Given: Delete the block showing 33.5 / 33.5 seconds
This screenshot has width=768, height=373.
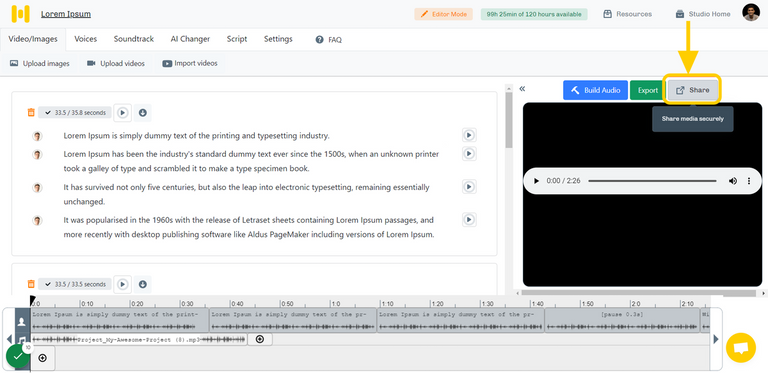Looking at the screenshot, I should coord(31,284).
